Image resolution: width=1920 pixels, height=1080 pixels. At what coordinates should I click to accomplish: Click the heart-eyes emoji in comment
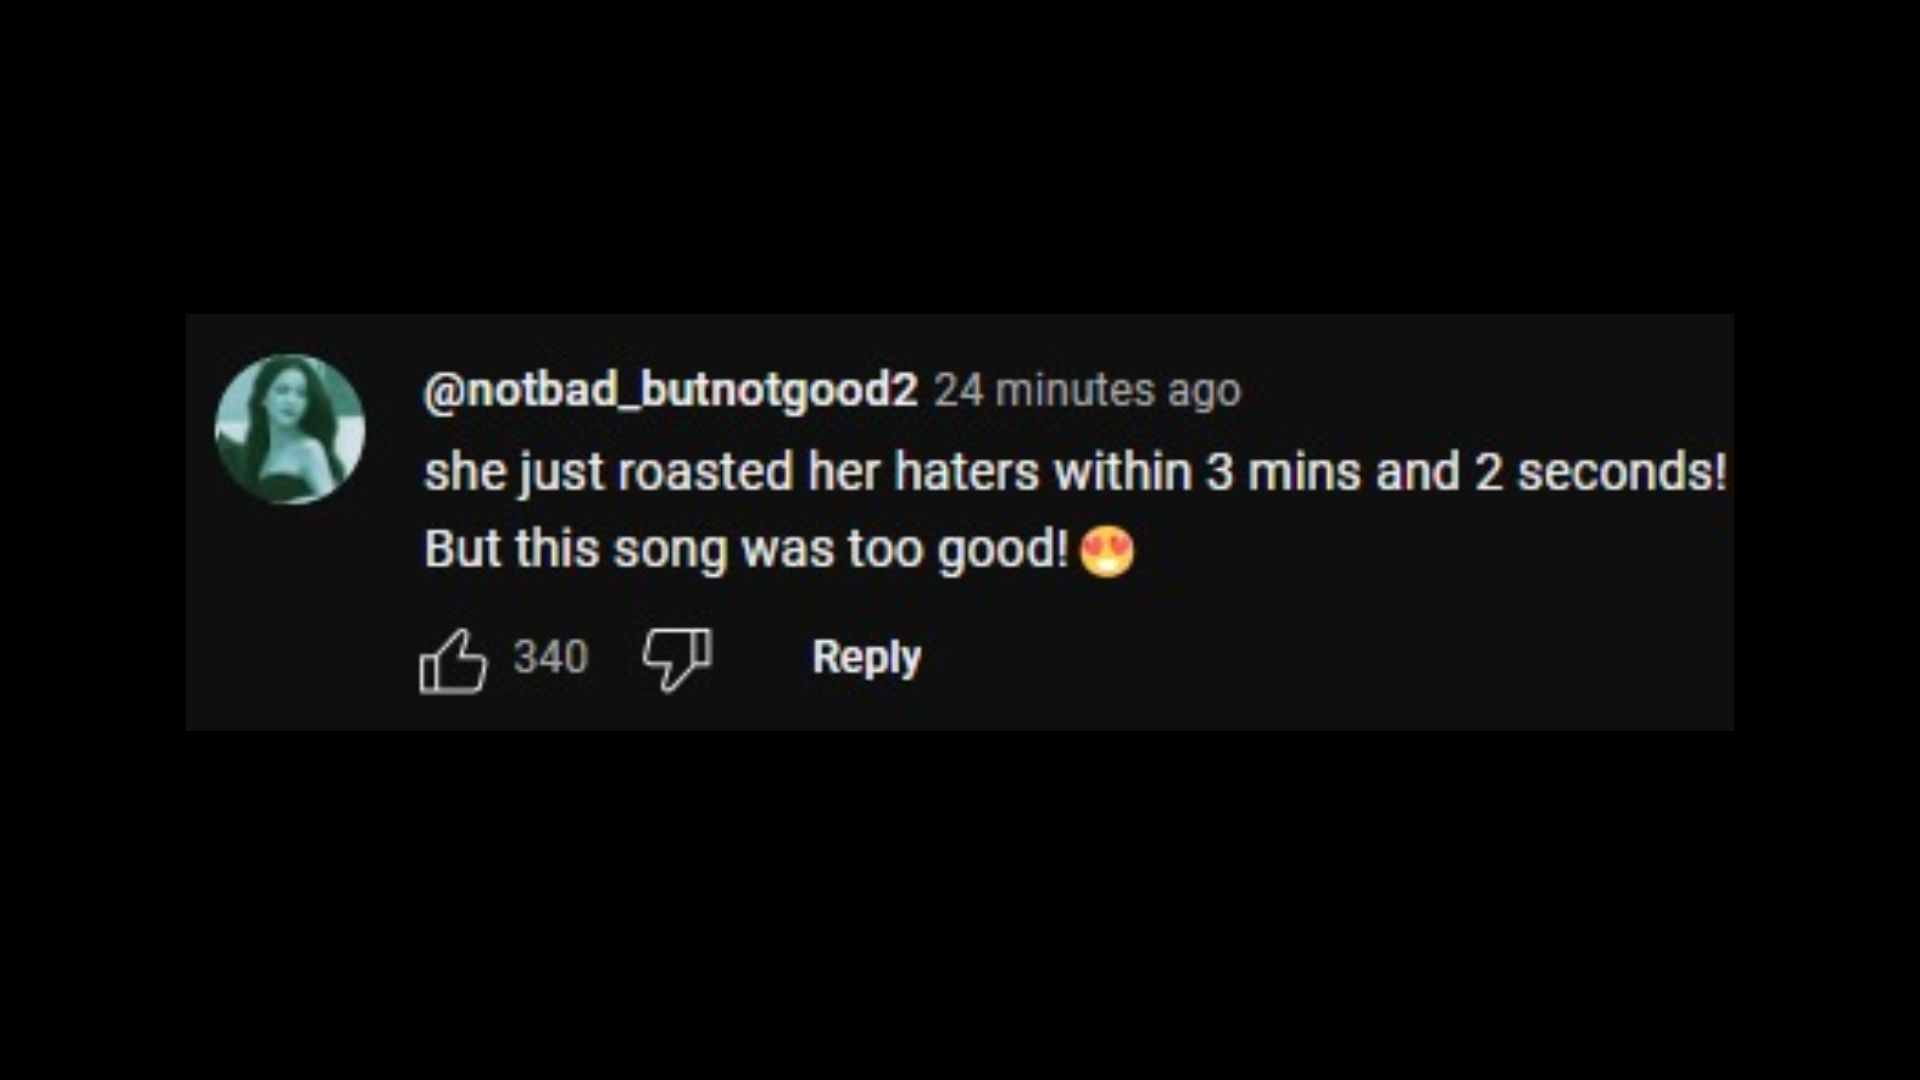point(1107,551)
